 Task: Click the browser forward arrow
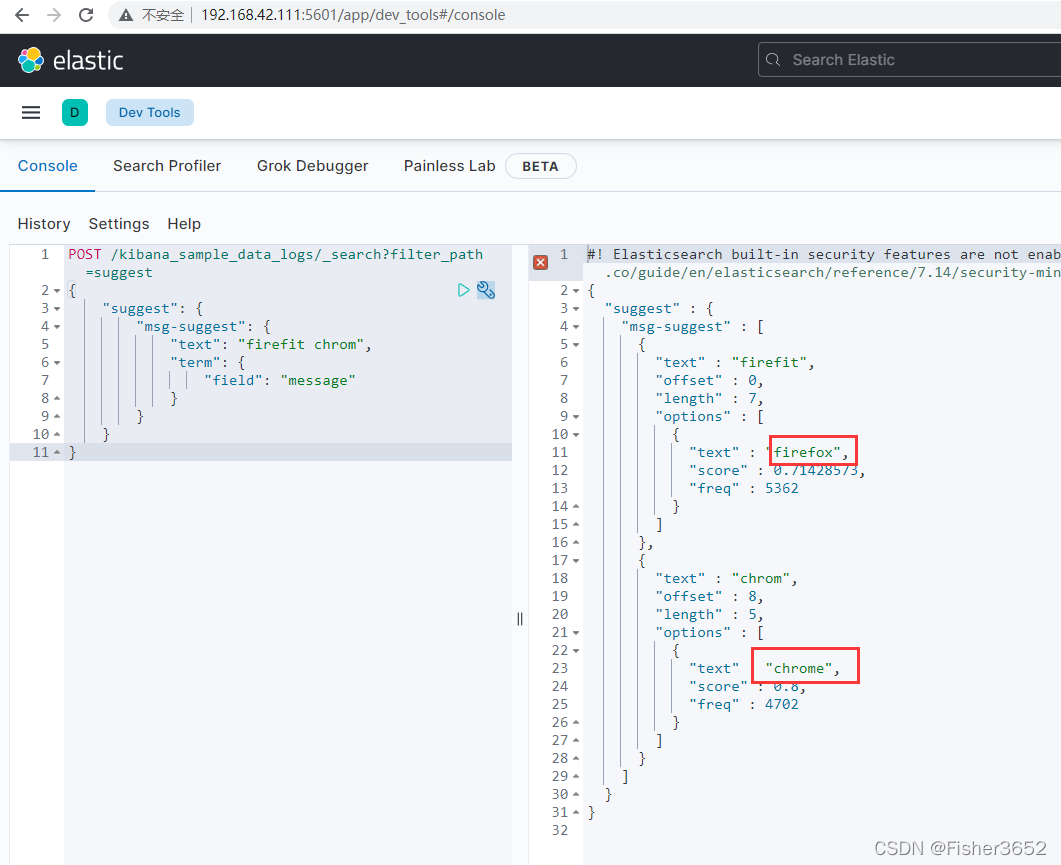coord(53,15)
